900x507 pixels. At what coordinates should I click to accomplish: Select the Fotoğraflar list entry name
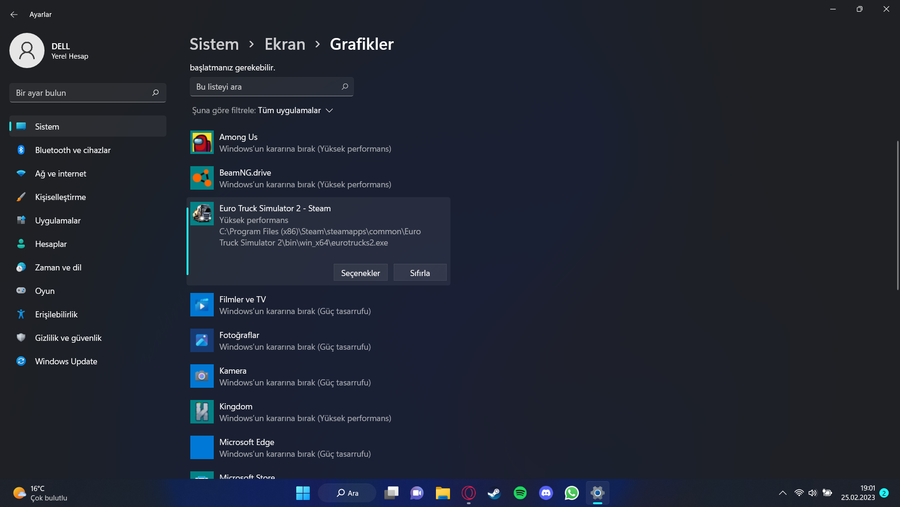coord(239,335)
